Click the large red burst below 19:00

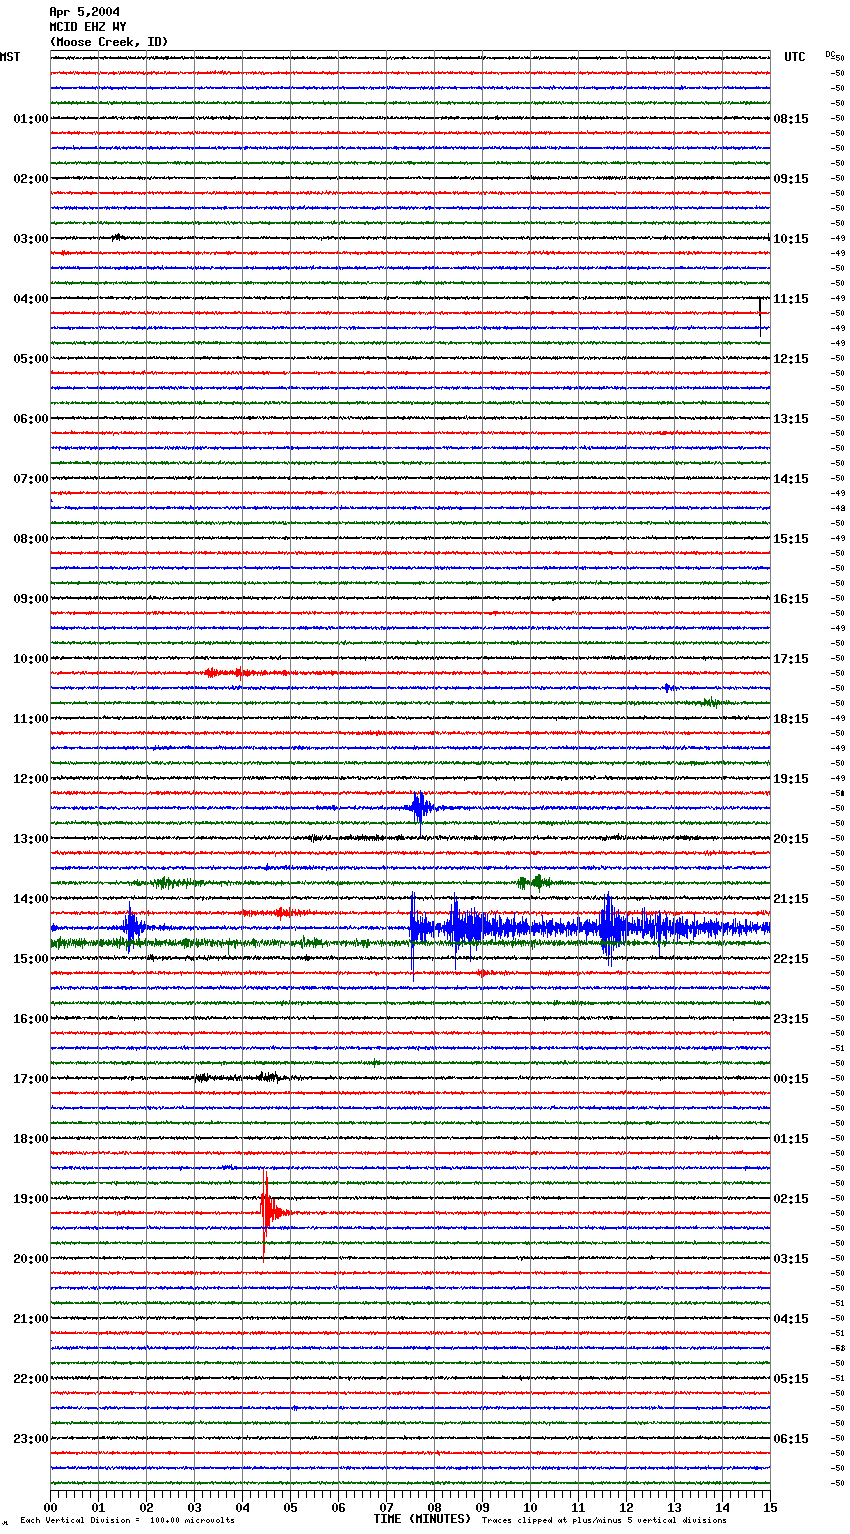click(271, 1212)
